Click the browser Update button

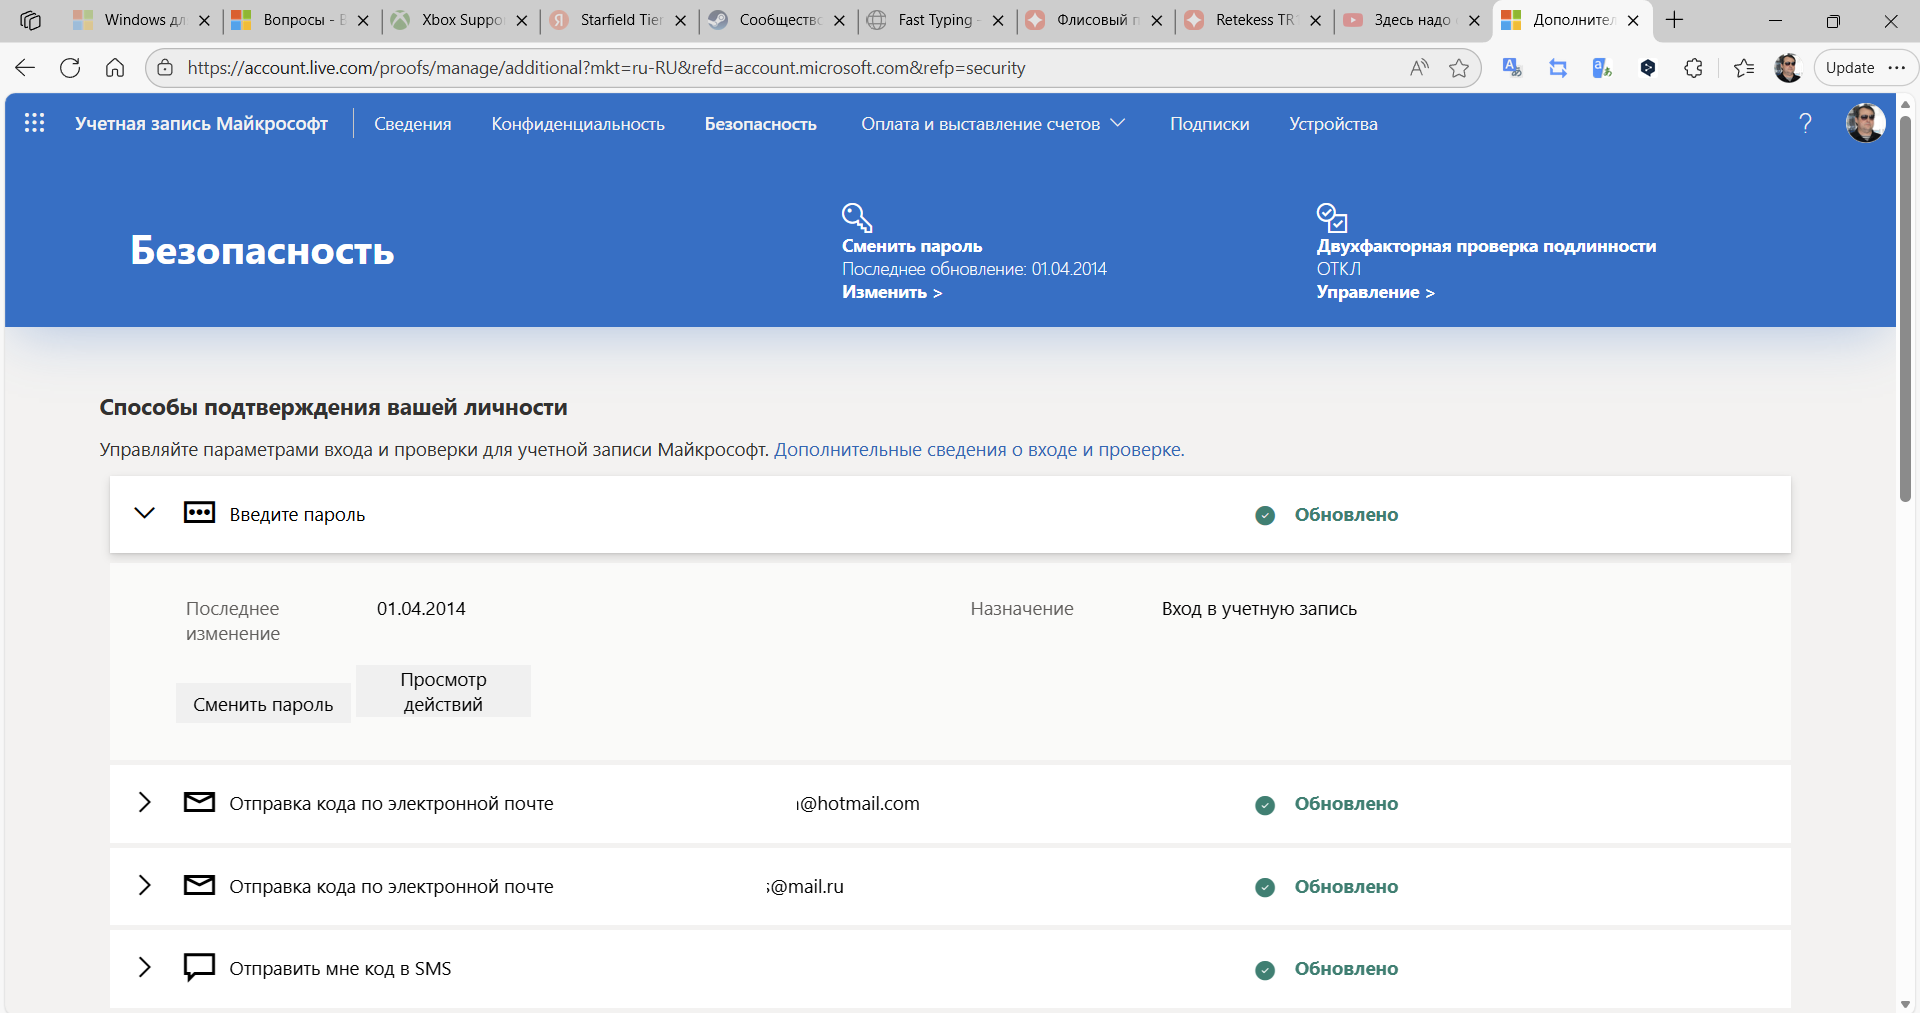[1849, 68]
